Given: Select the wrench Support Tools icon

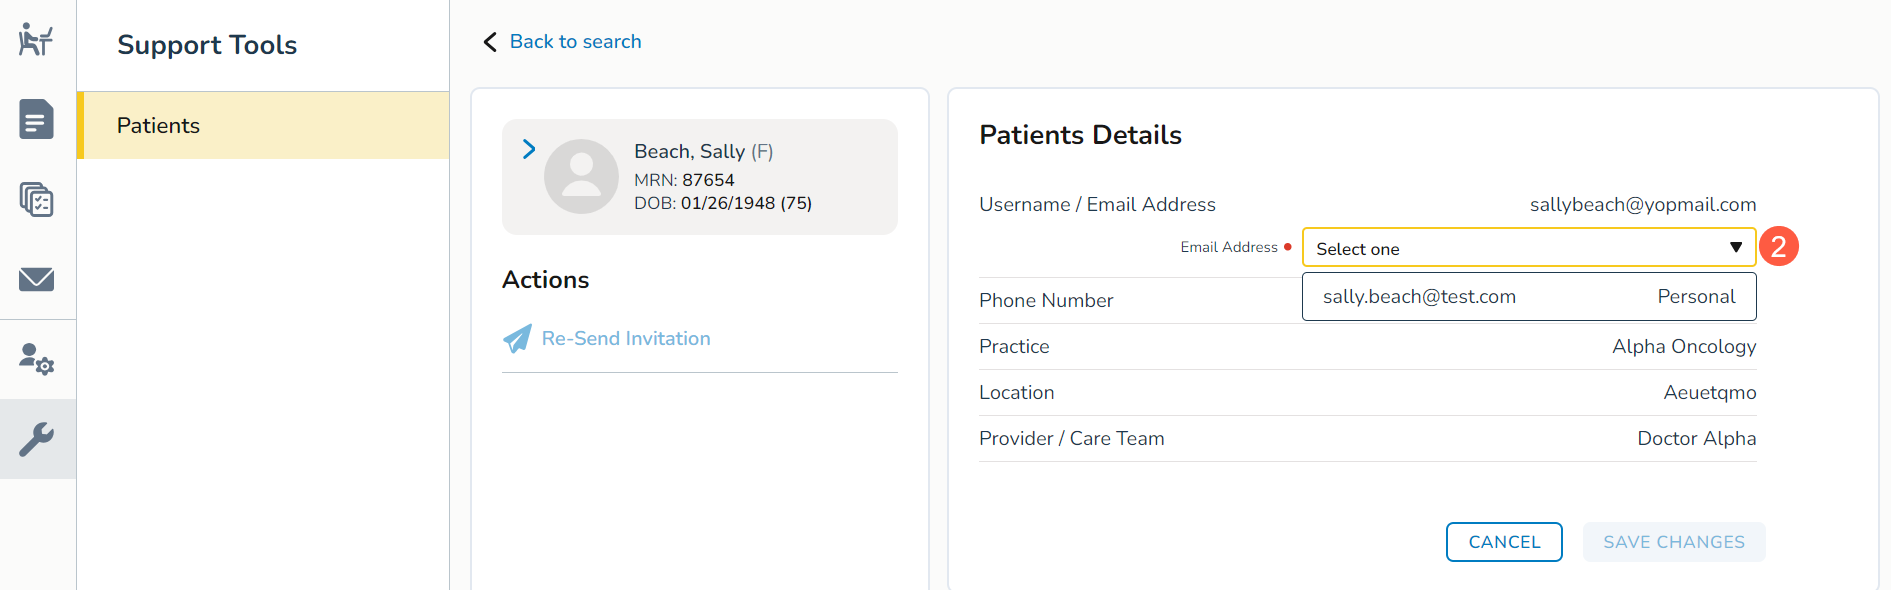Looking at the screenshot, I should (36, 439).
